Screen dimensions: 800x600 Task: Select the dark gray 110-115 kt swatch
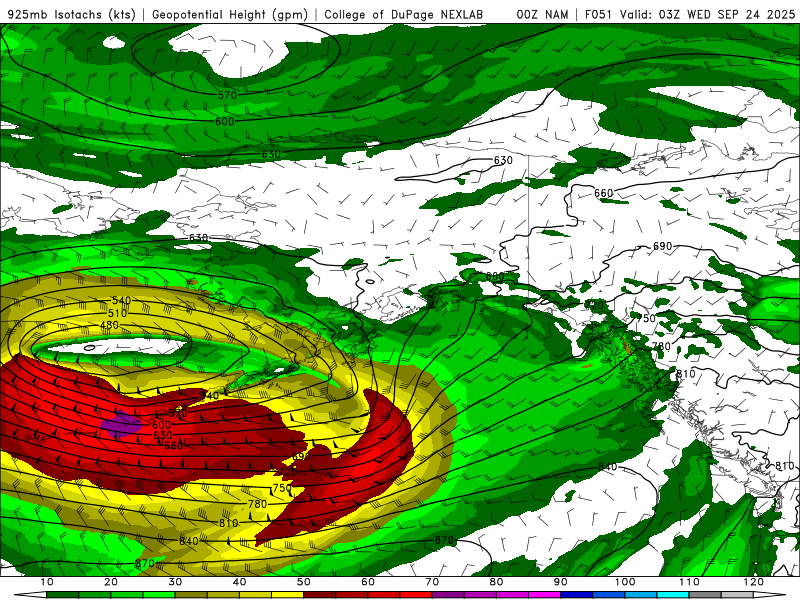point(705,595)
